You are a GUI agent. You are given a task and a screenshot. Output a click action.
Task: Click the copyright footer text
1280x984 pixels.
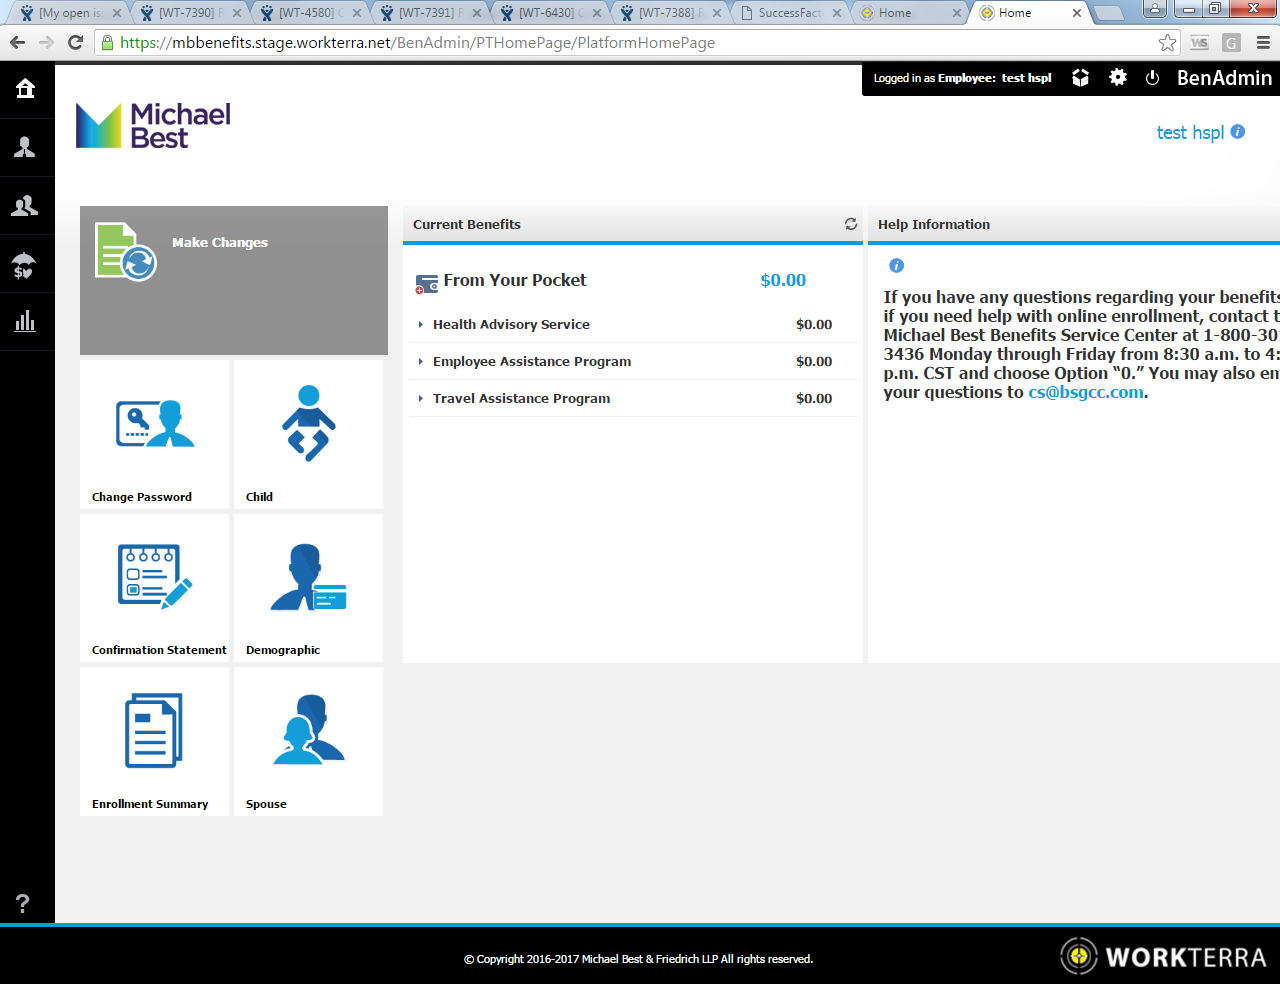[x=638, y=959]
